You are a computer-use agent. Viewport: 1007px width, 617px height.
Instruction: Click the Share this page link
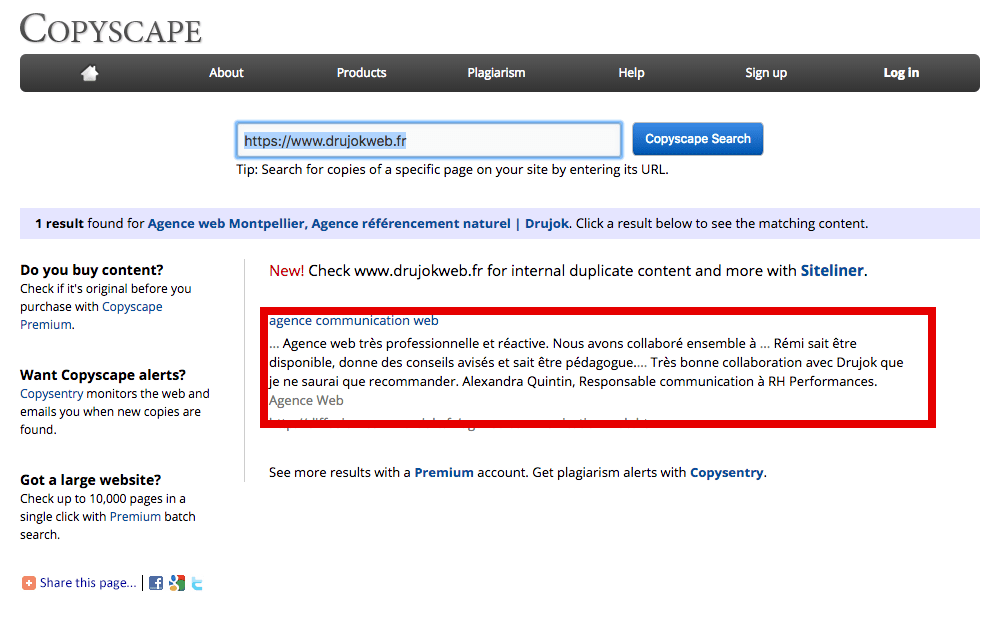[88, 583]
